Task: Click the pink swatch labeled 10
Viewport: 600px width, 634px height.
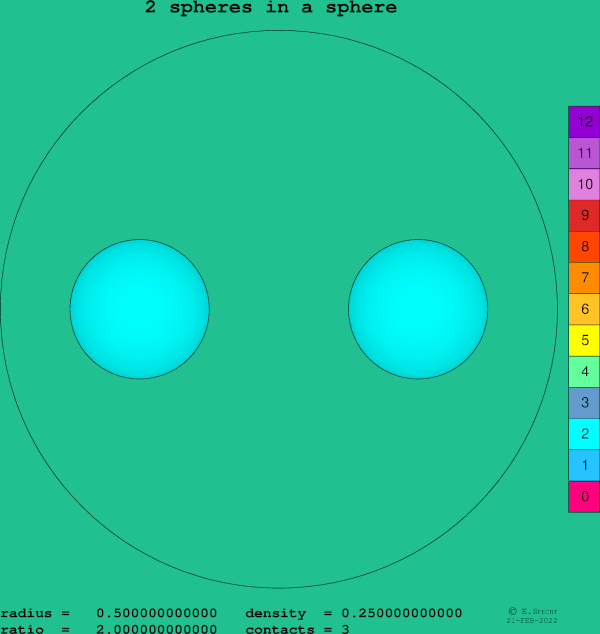Action: pyautogui.click(x=584, y=184)
